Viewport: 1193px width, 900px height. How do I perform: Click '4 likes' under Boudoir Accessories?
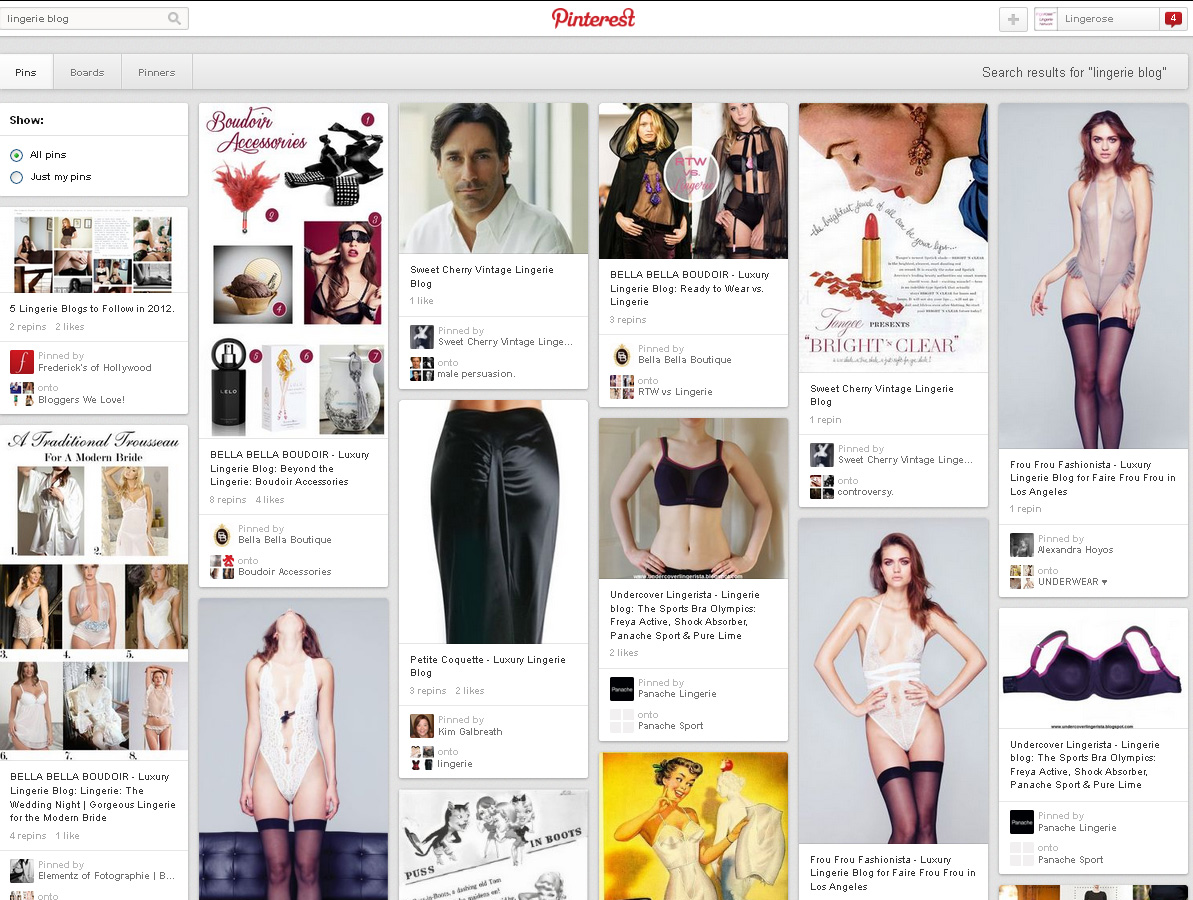pos(270,500)
